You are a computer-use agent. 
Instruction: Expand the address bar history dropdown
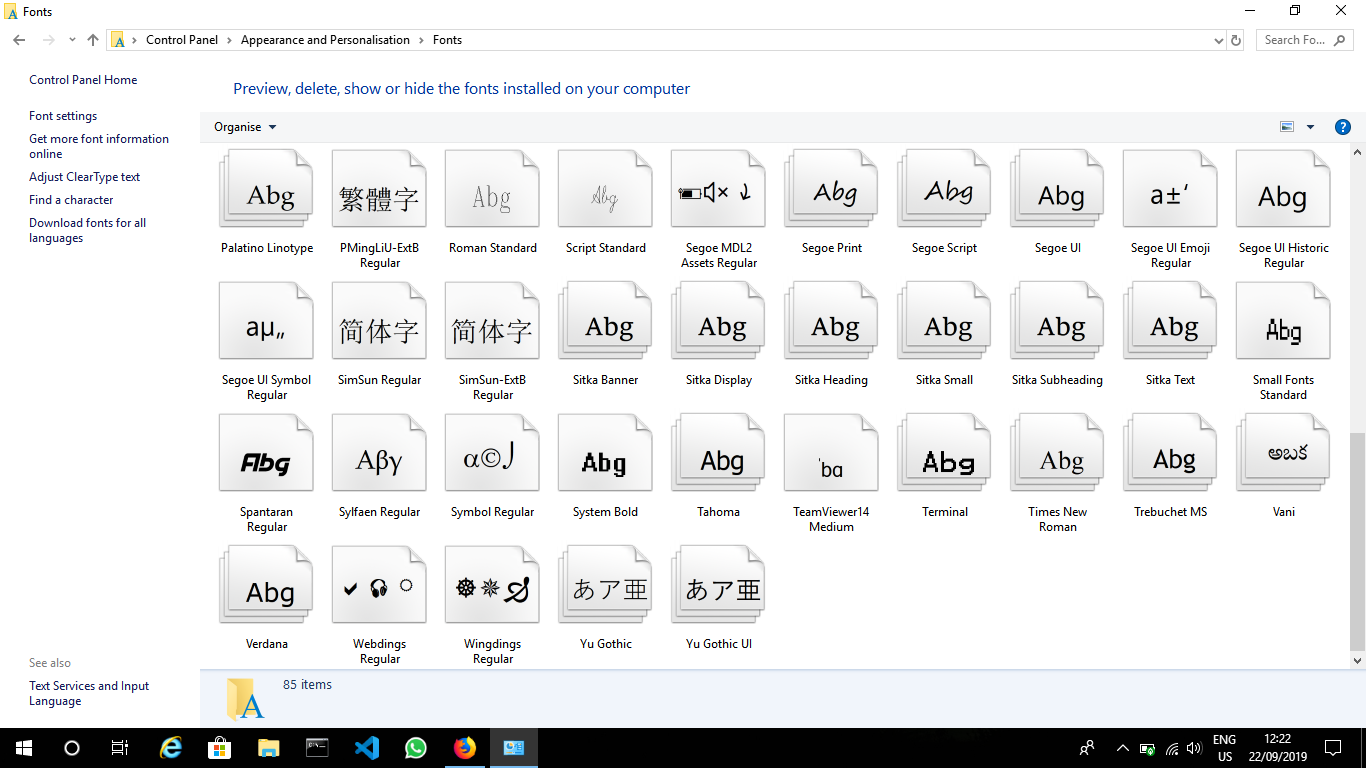click(x=1218, y=40)
